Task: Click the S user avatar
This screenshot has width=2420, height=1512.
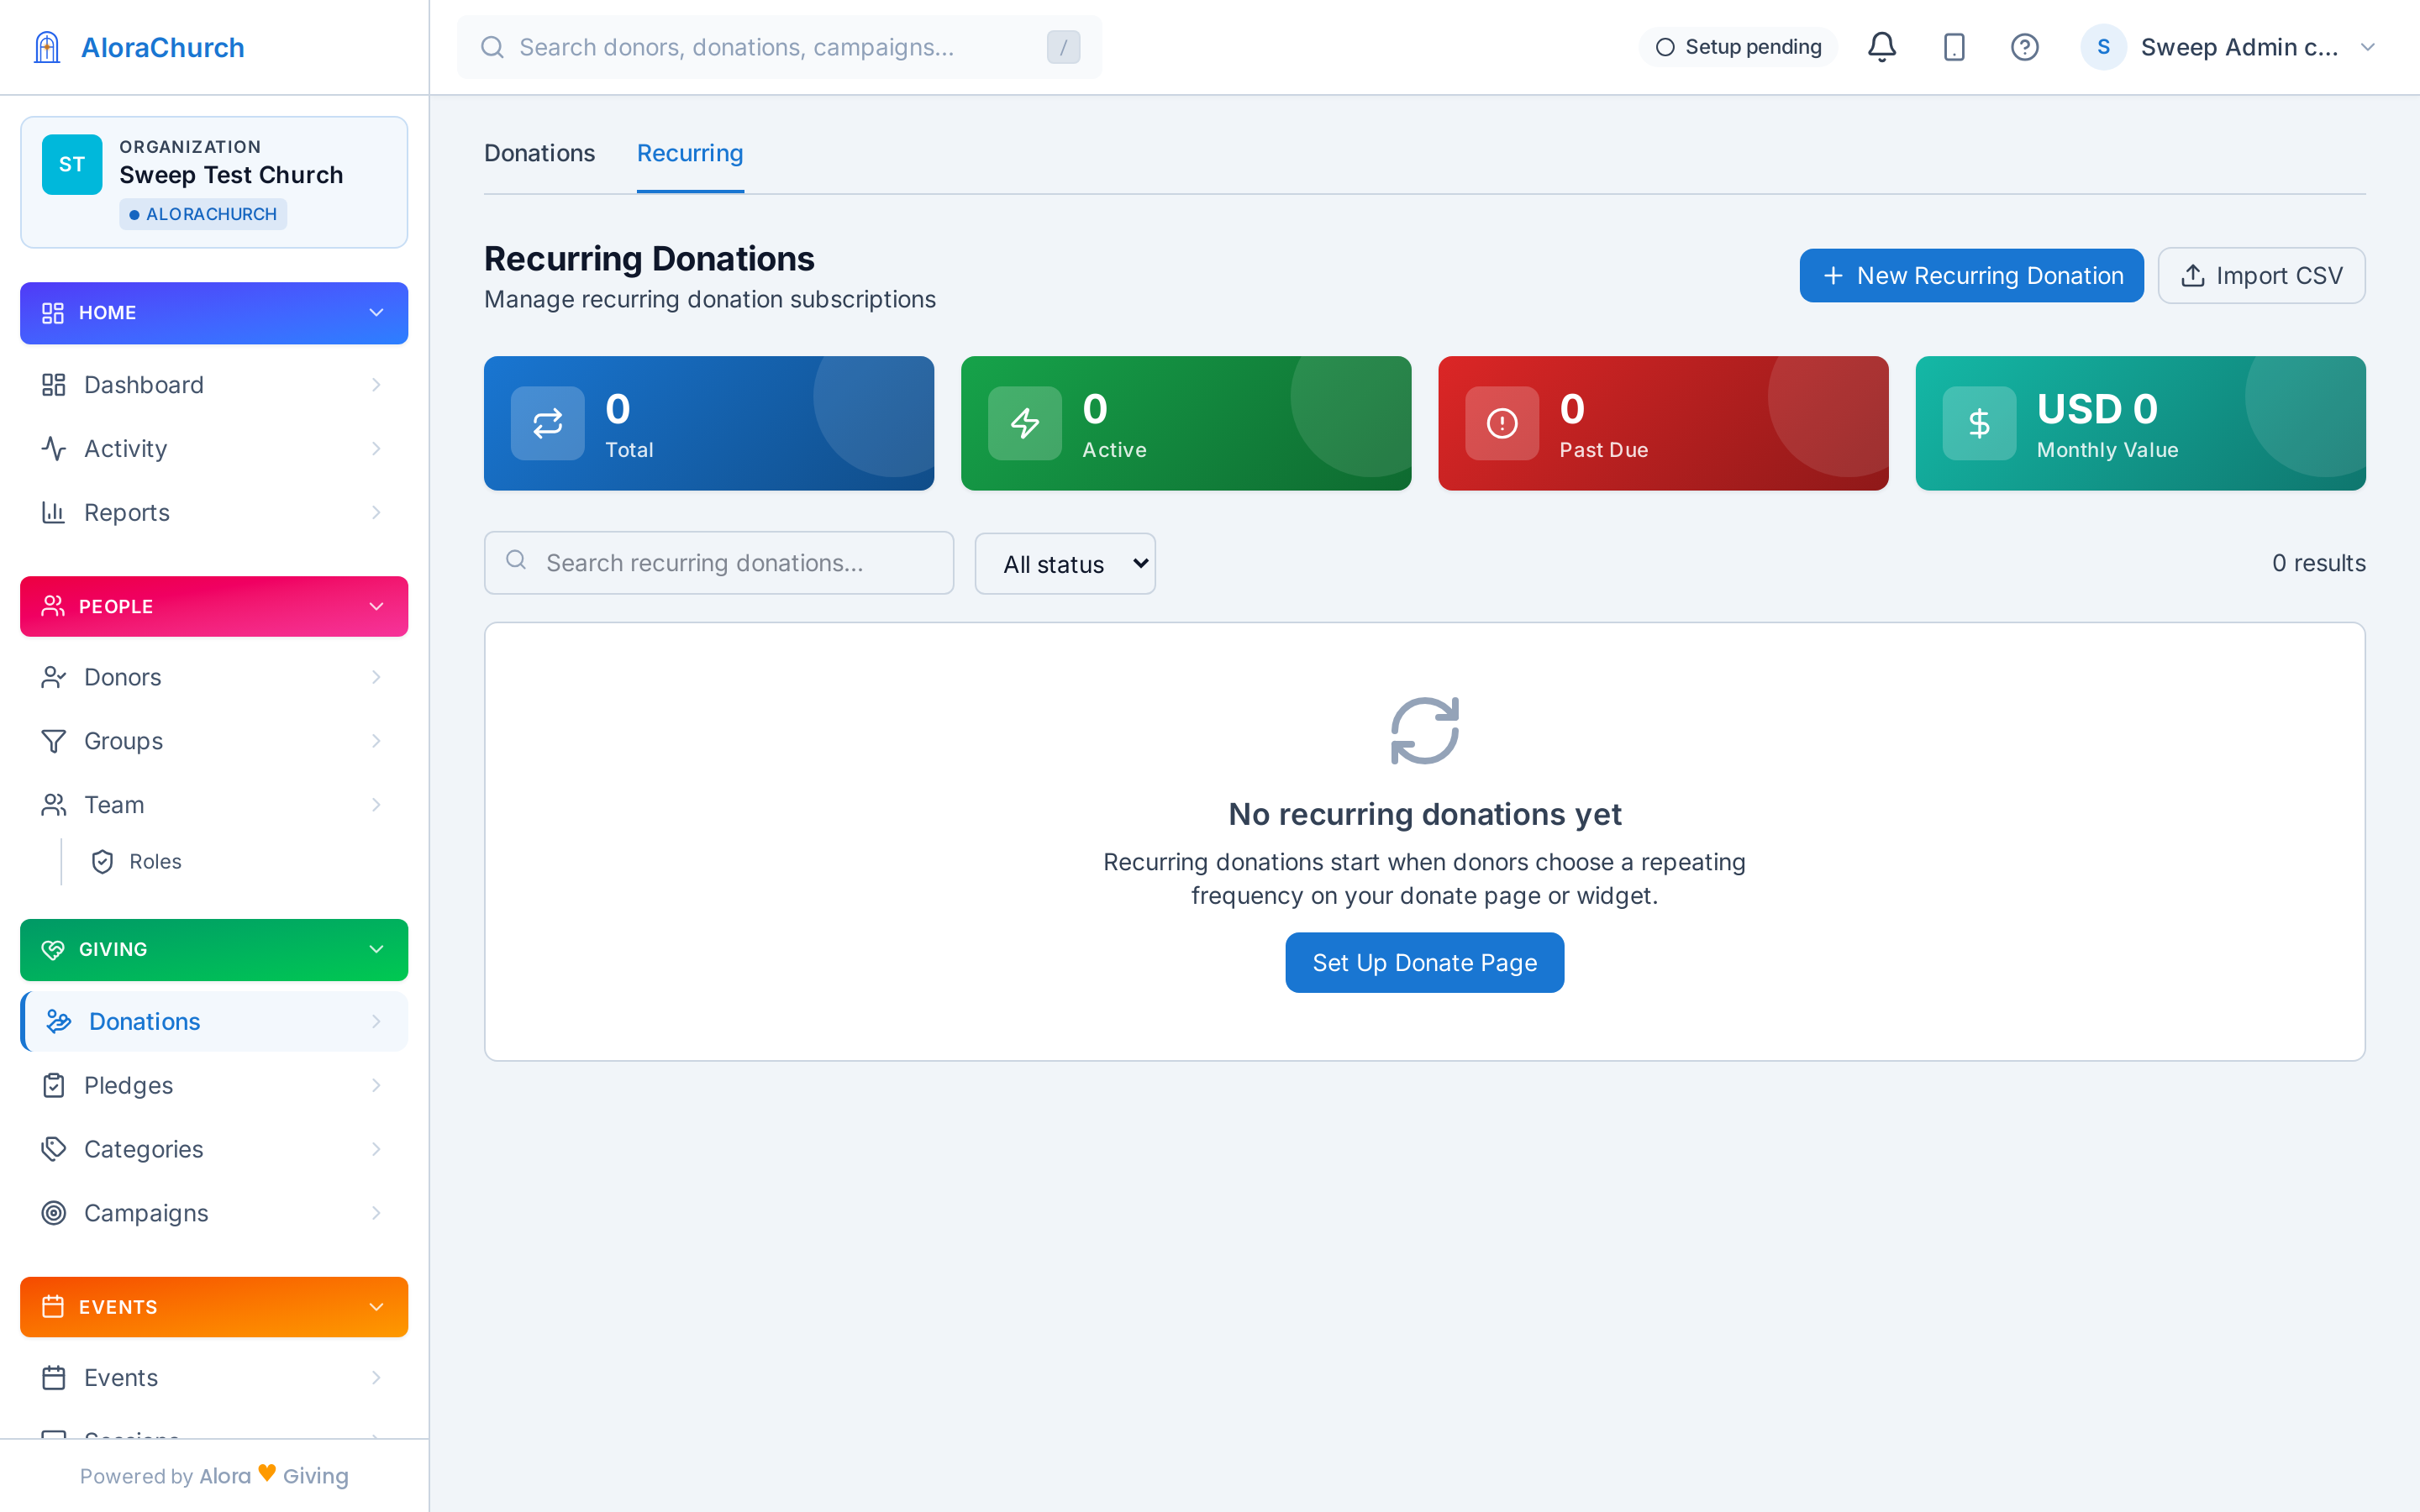Action: pyautogui.click(x=2103, y=47)
